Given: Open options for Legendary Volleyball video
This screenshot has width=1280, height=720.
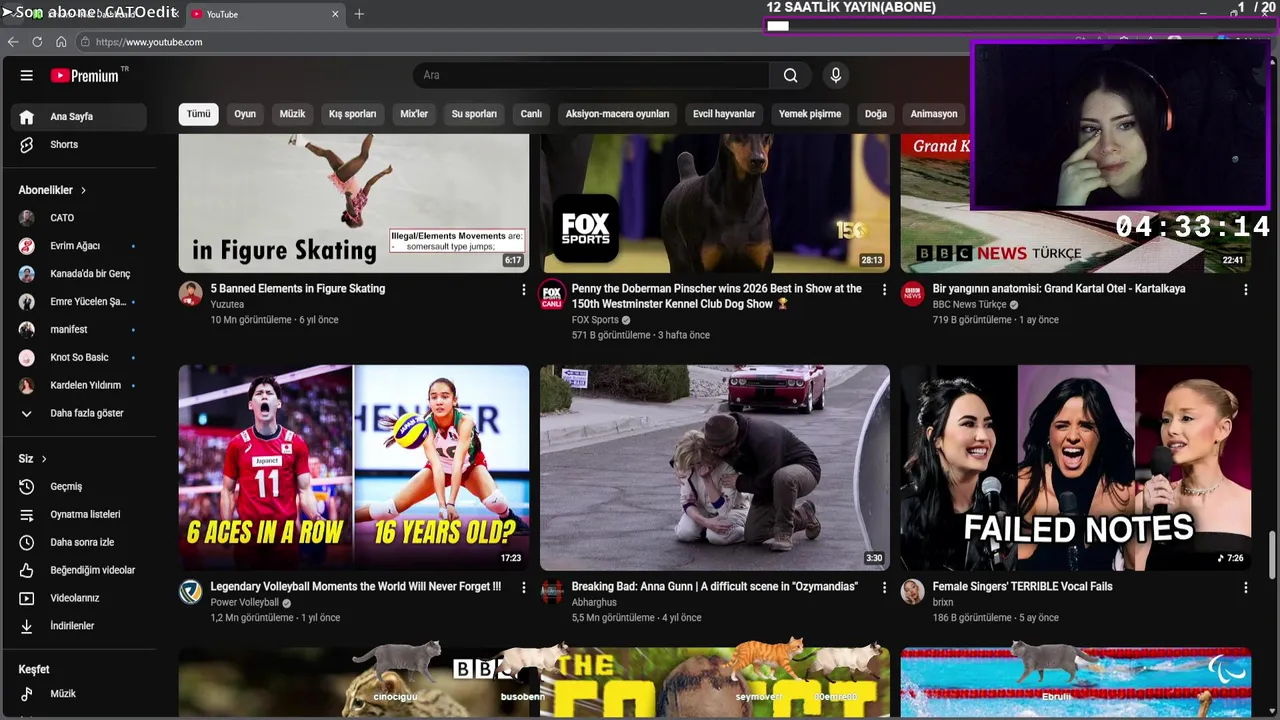Looking at the screenshot, I should [523, 587].
